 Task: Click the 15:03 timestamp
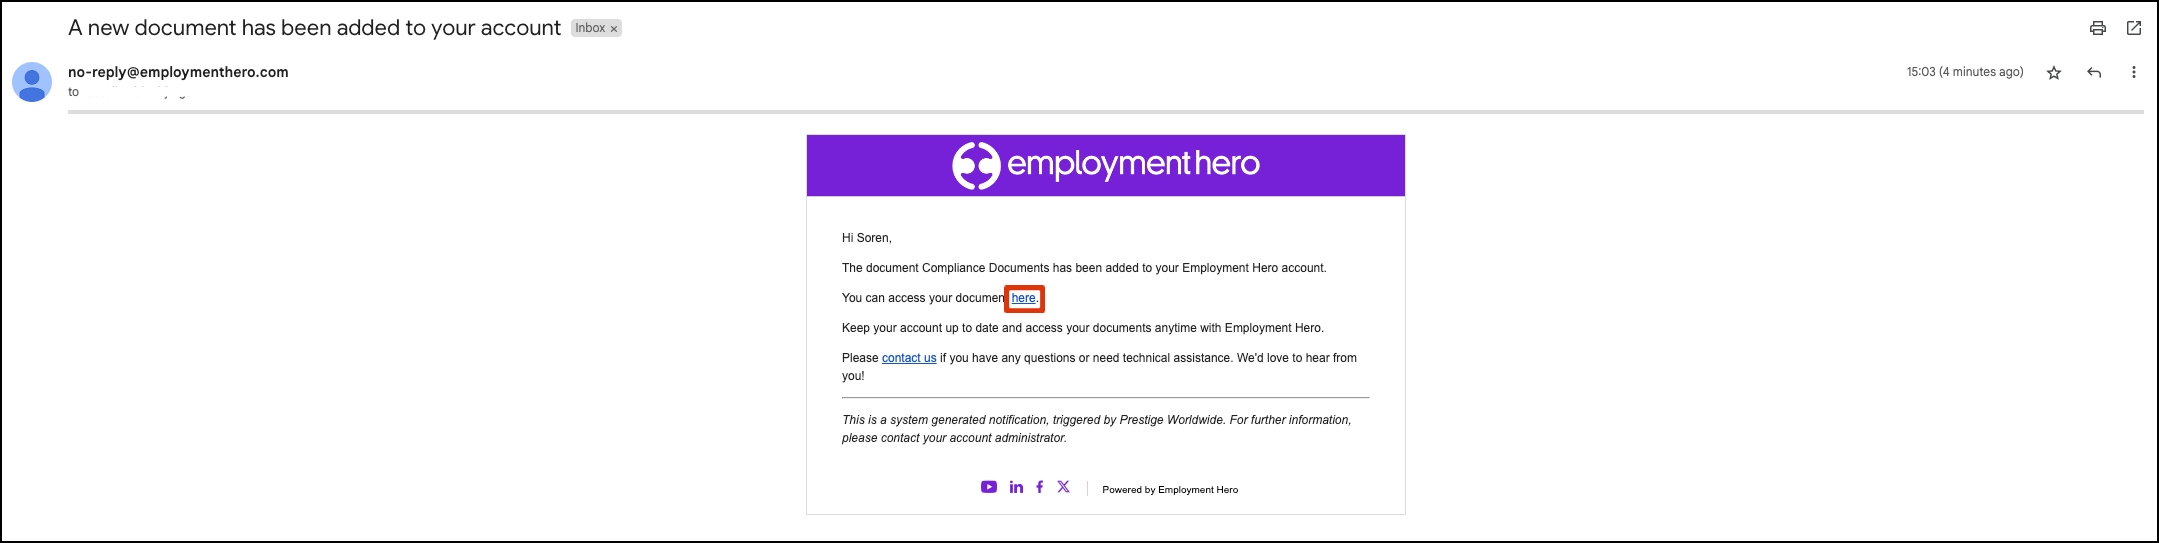pos(1964,72)
